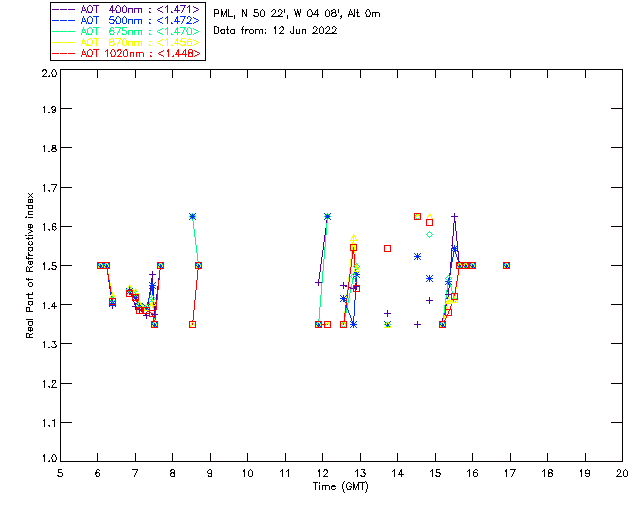Click the x-axis tick label 19
This screenshot has width=640, height=512.
[x=585, y=473]
